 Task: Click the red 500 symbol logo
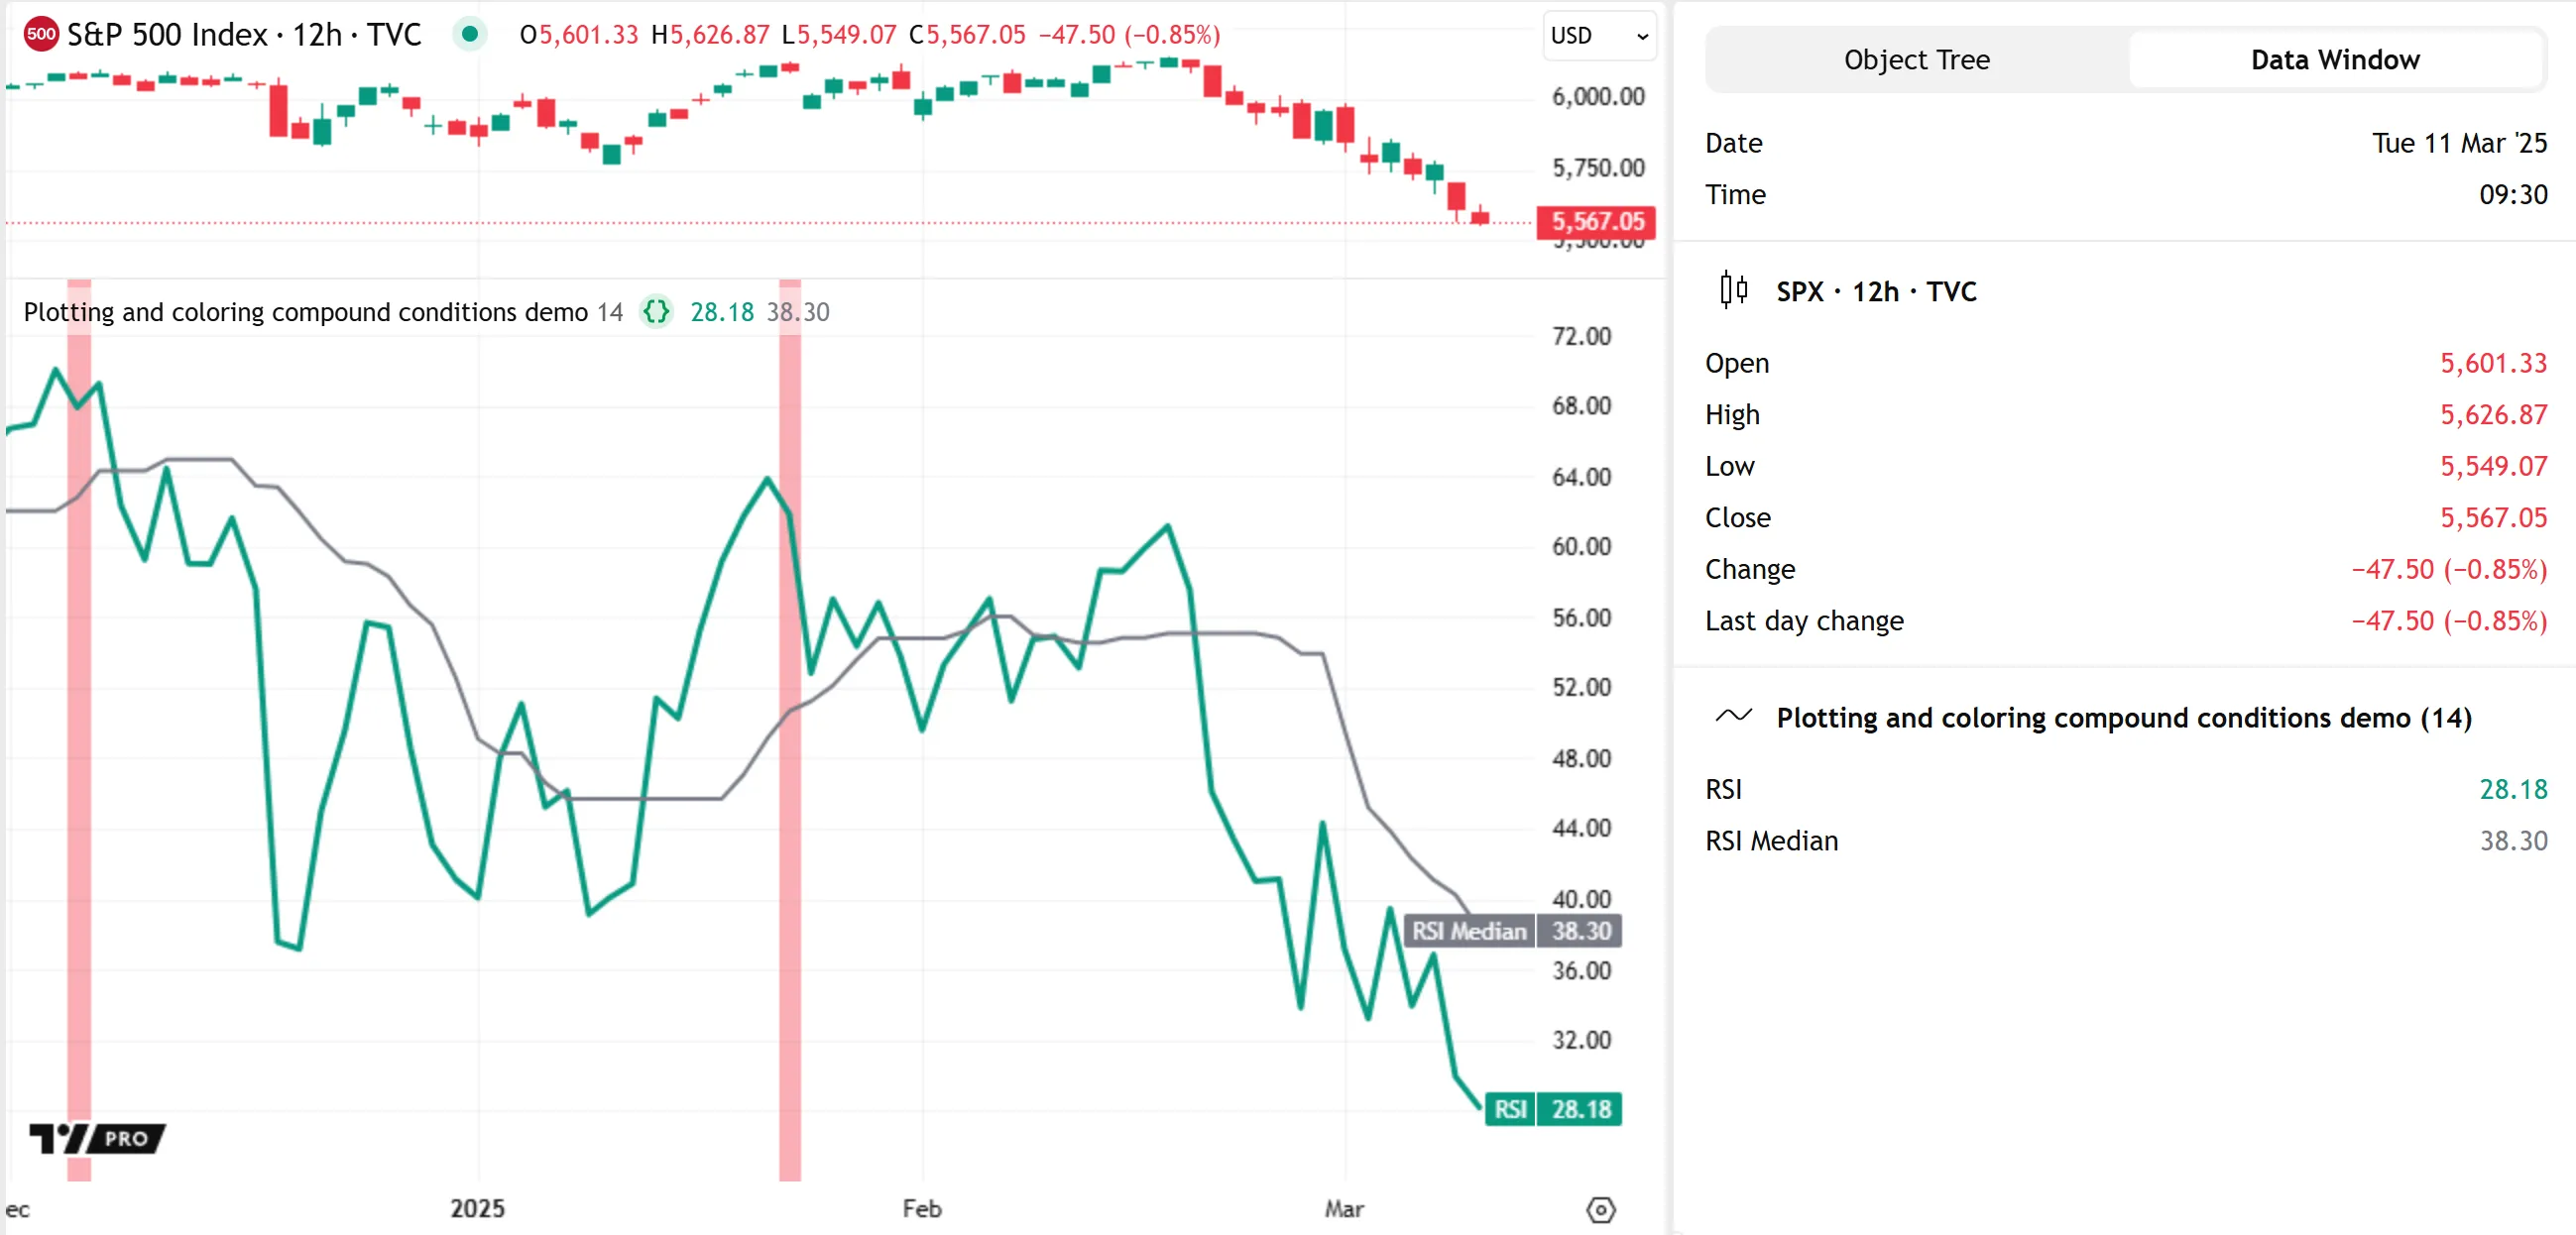pyautogui.click(x=41, y=34)
